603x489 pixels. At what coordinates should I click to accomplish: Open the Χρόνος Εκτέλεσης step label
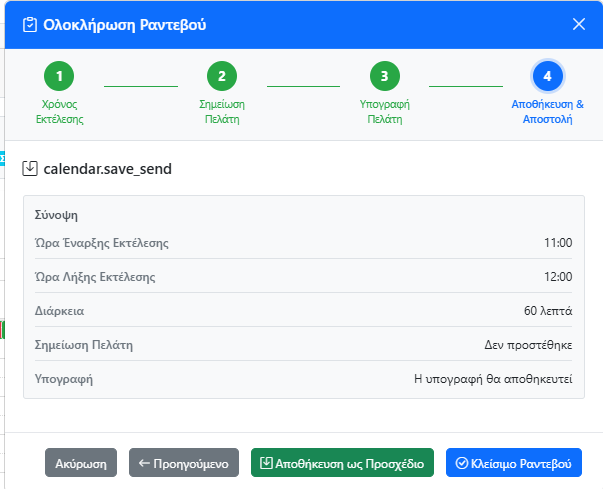(x=59, y=111)
